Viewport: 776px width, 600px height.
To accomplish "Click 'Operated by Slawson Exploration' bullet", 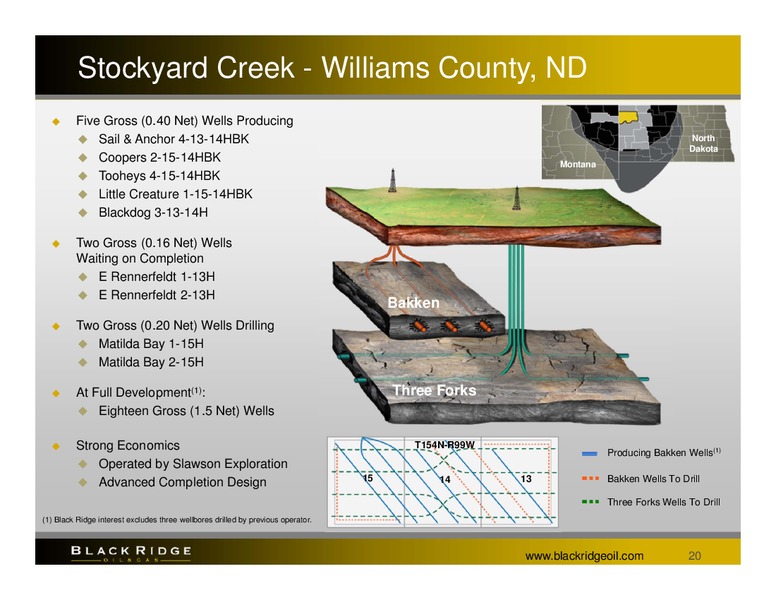I will 193,464.
